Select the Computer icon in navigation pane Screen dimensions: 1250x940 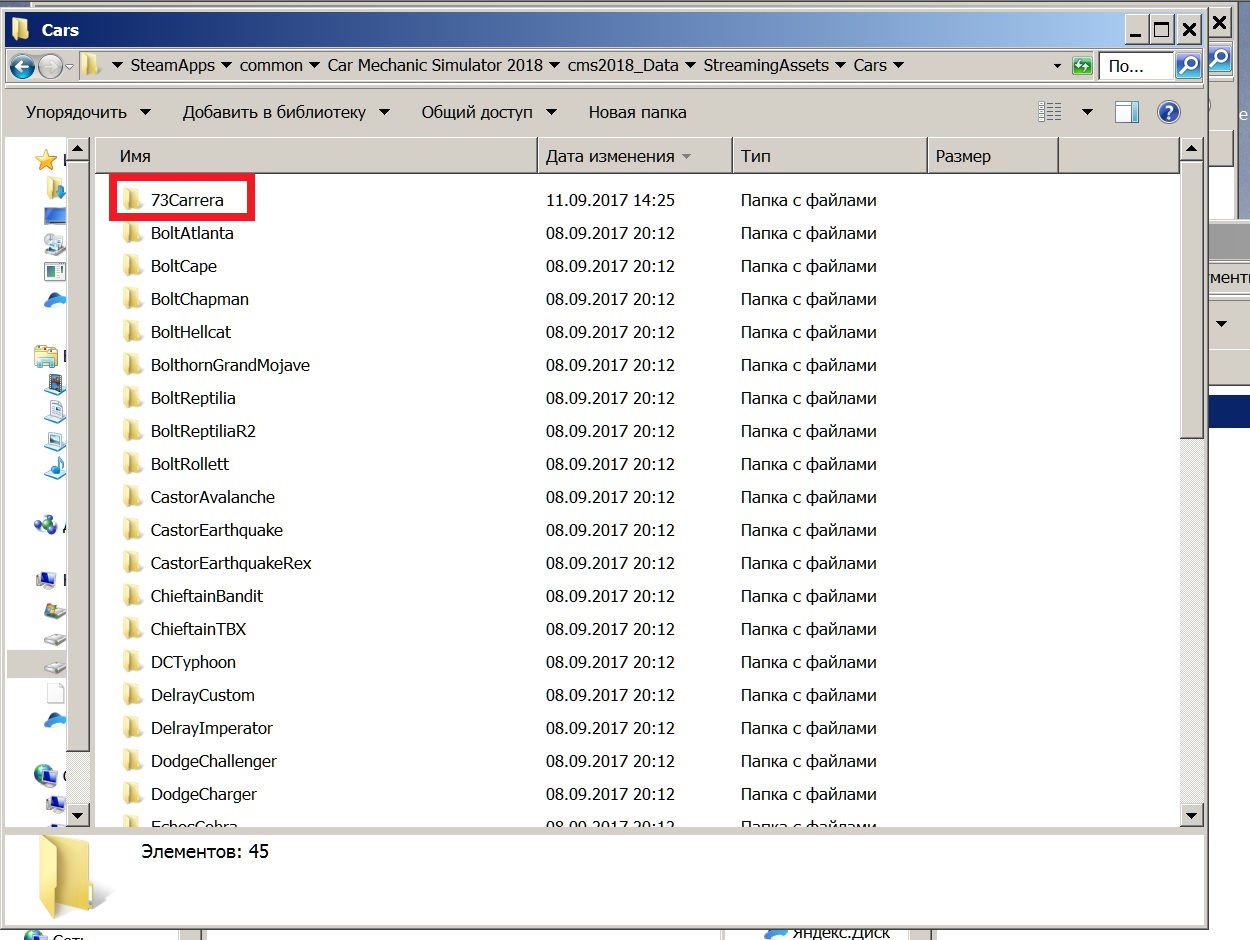point(46,580)
